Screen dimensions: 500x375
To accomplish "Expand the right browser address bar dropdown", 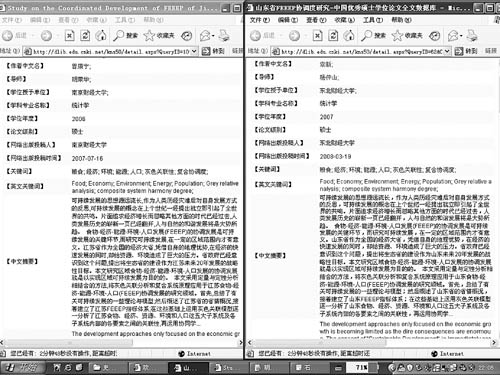I will pyautogui.click(x=447, y=51).
